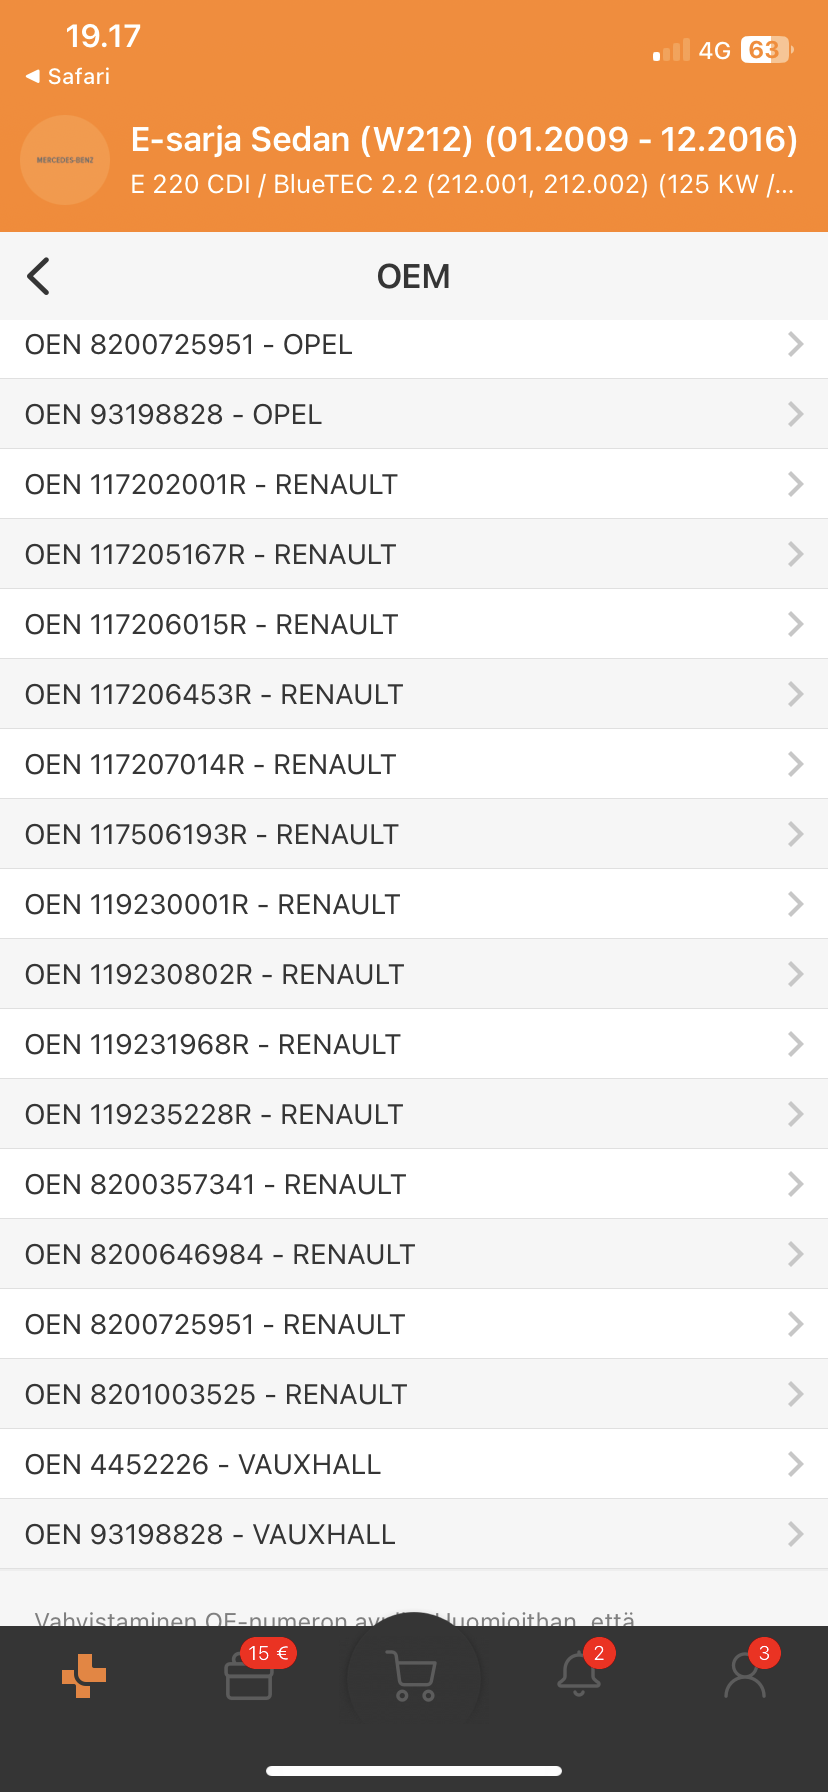
Task: Tap the back arrow in OEM header
Action: point(39,276)
